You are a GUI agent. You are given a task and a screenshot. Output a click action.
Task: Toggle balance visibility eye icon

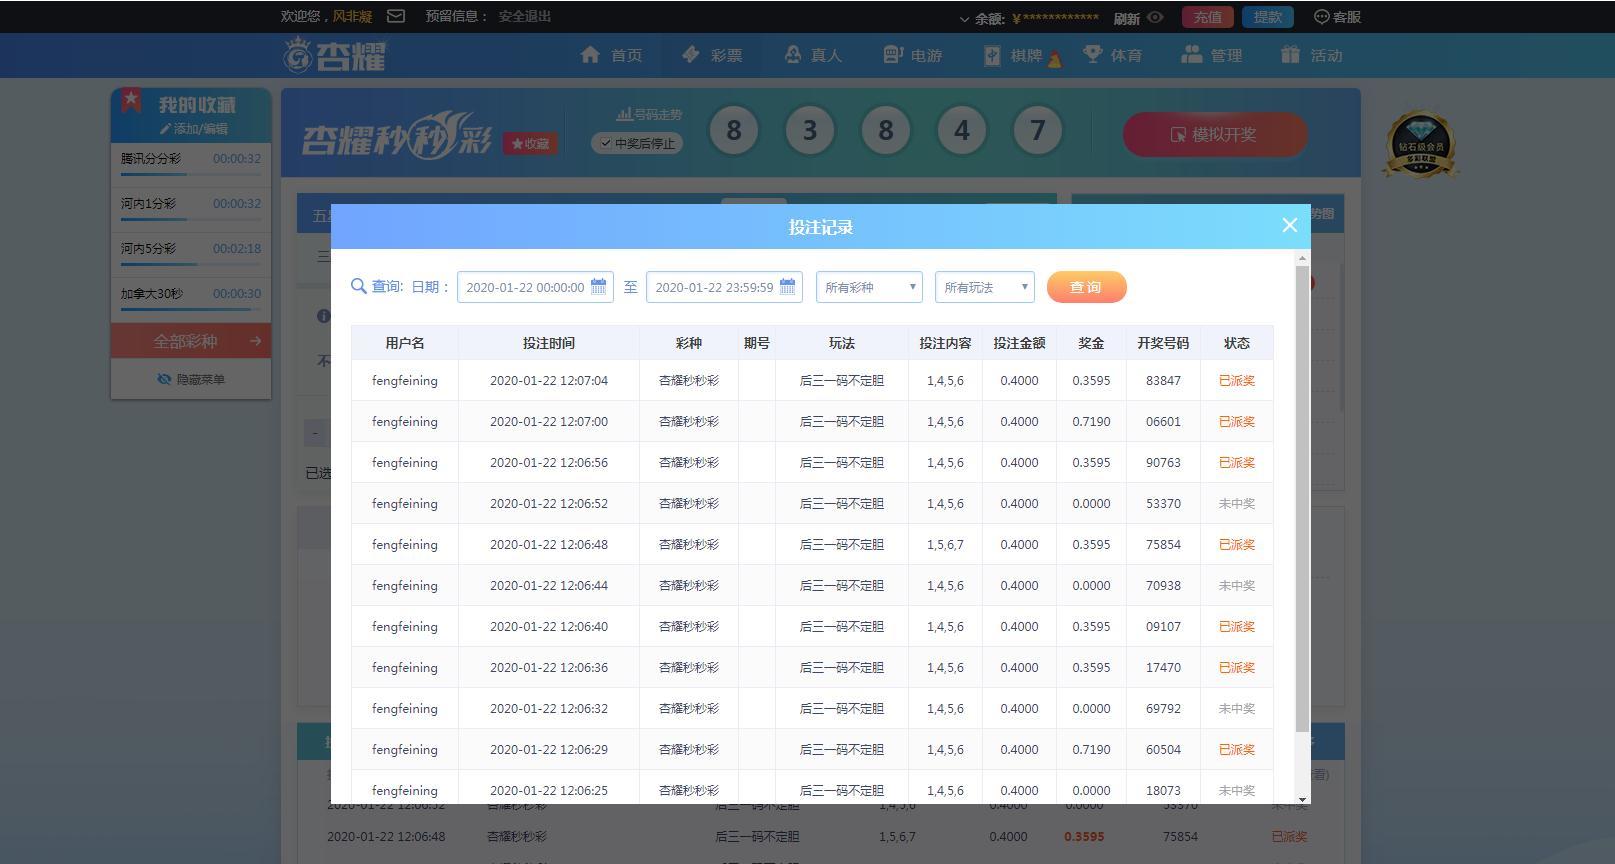(1155, 17)
